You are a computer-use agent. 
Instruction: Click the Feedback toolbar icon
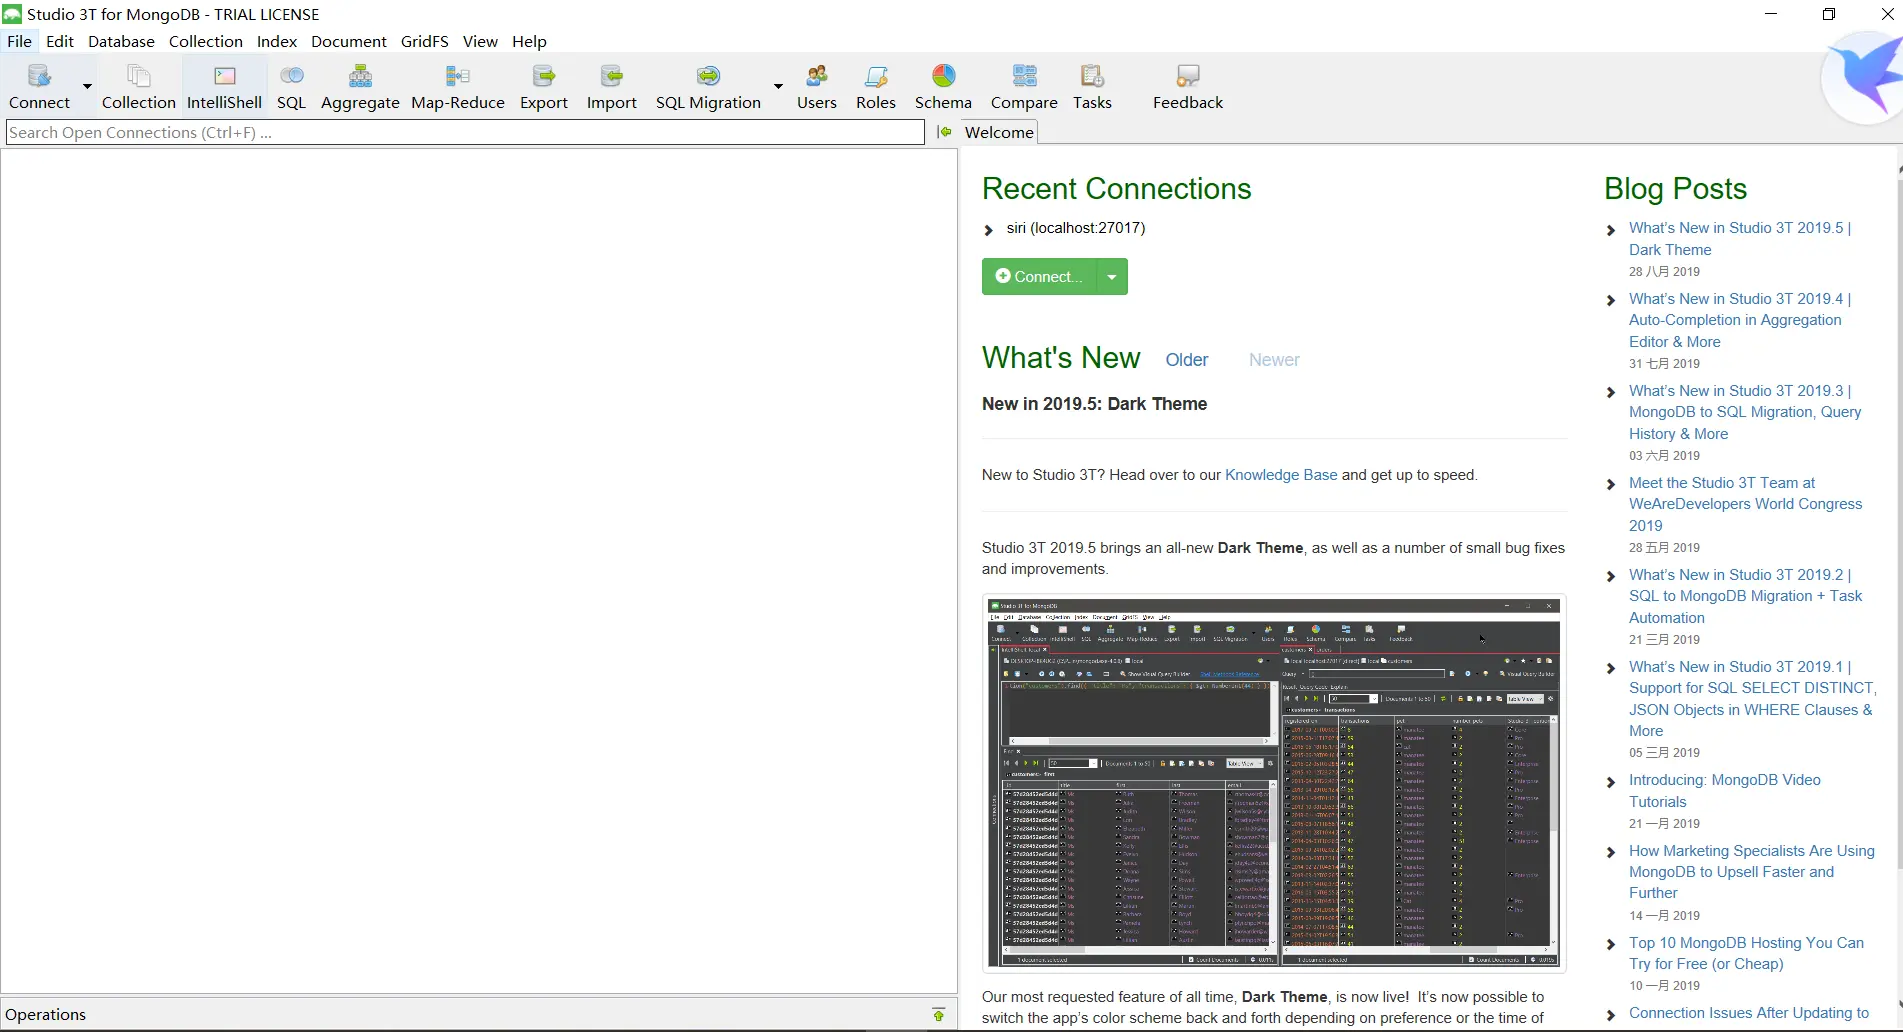pyautogui.click(x=1188, y=86)
